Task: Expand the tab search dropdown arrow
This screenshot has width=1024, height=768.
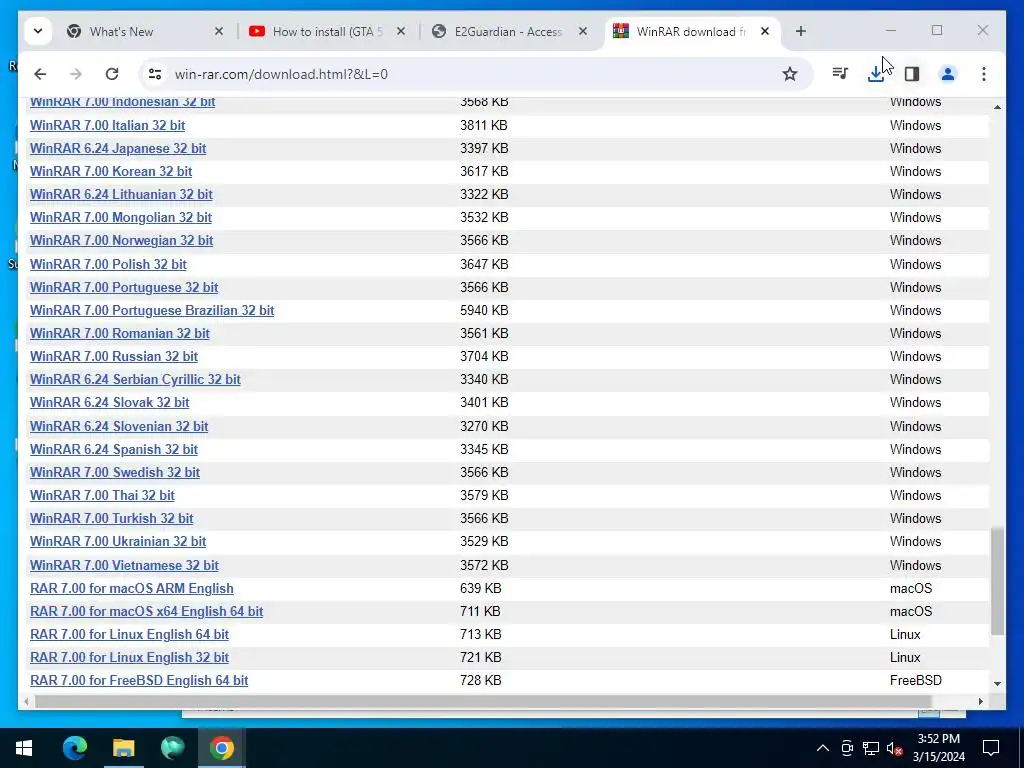Action: 38,31
